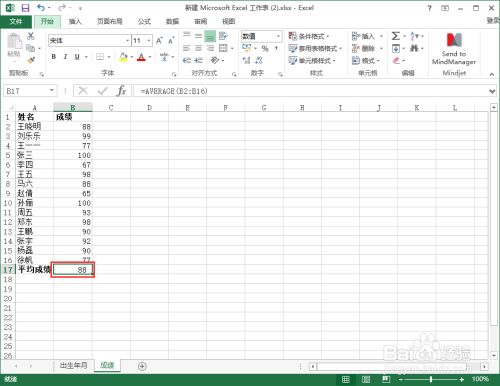This screenshot has height=386, width=500.
Task: Open the File tab
Action: [16, 22]
